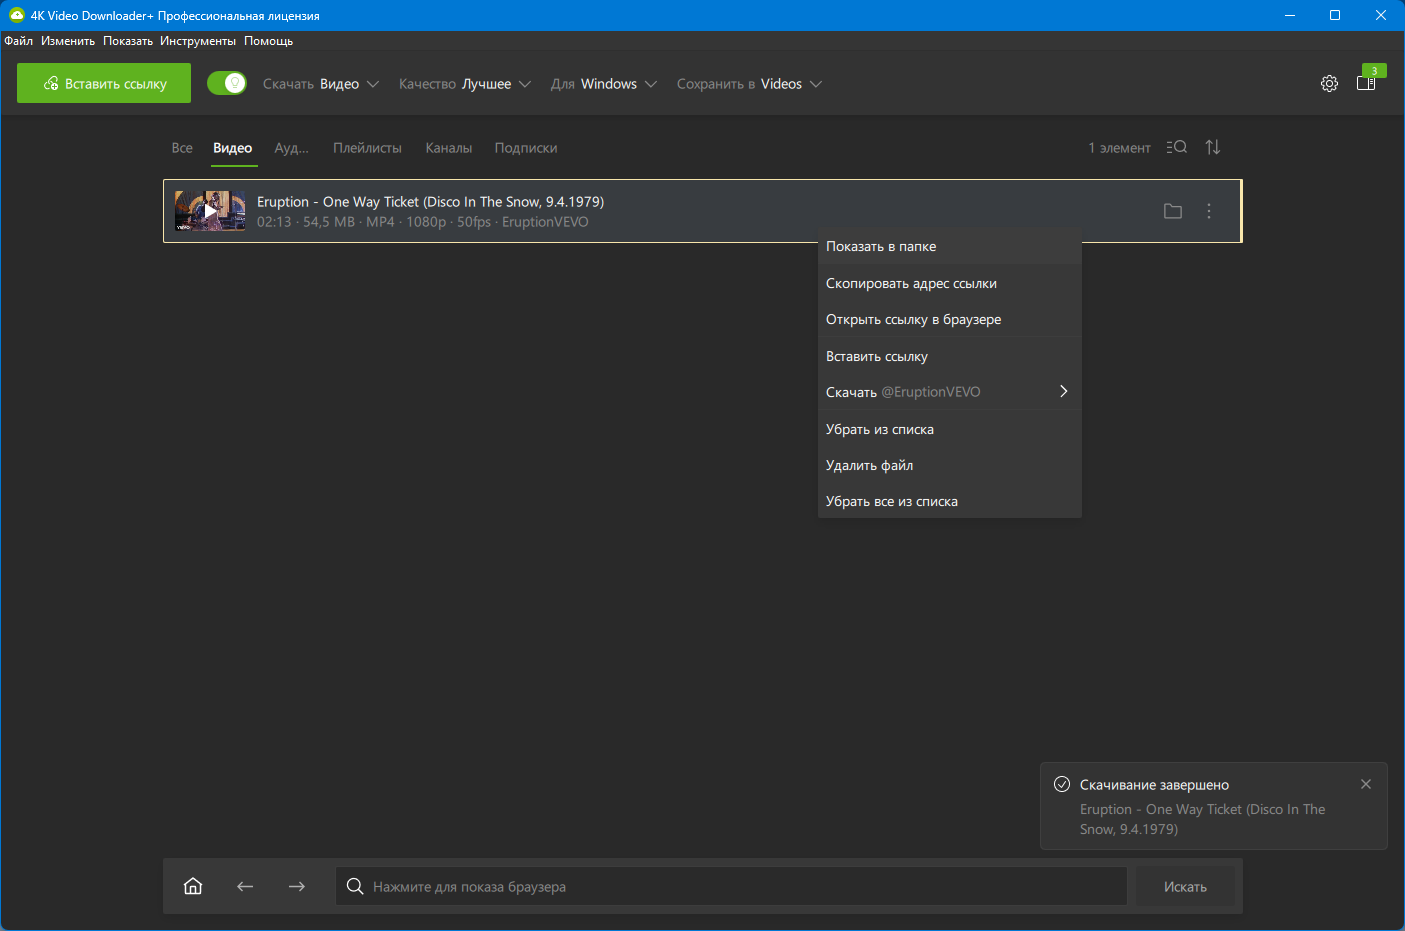The image size is (1405, 931).
Task: Expand the Сохранить в Videos dropdown
Action: (749, 84)
